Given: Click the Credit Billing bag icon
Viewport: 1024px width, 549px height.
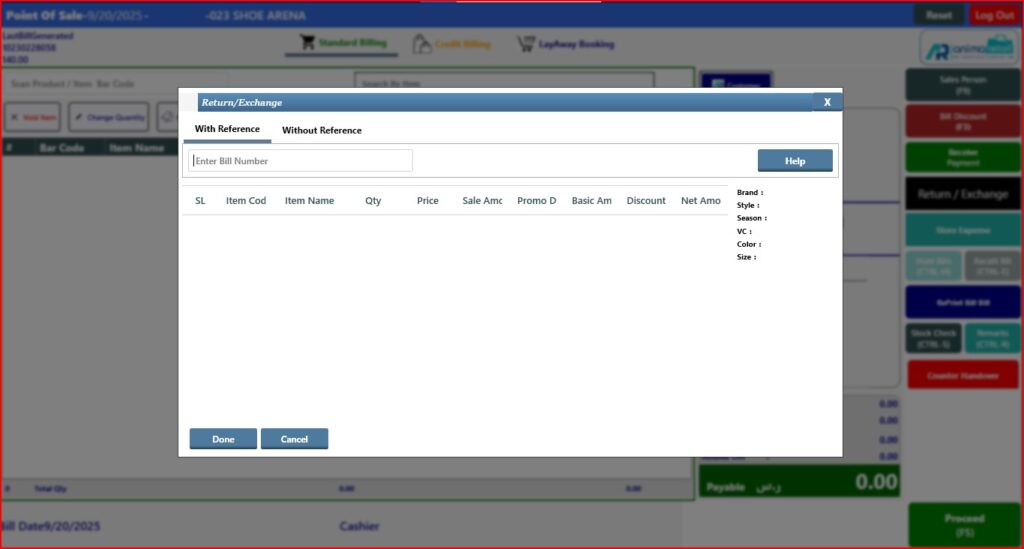Looking at the screenshot, I should point(422,44).
